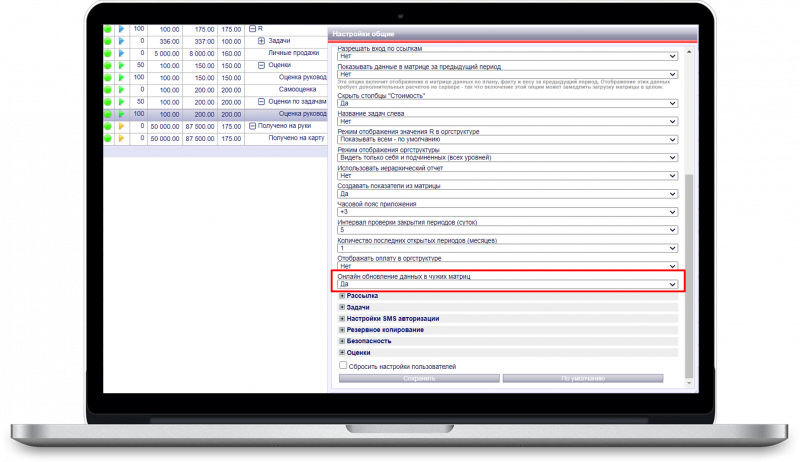Expand the Настройки SMS авторизации section
The width and height of the screenshot is (800, 462).
point(342,319)
